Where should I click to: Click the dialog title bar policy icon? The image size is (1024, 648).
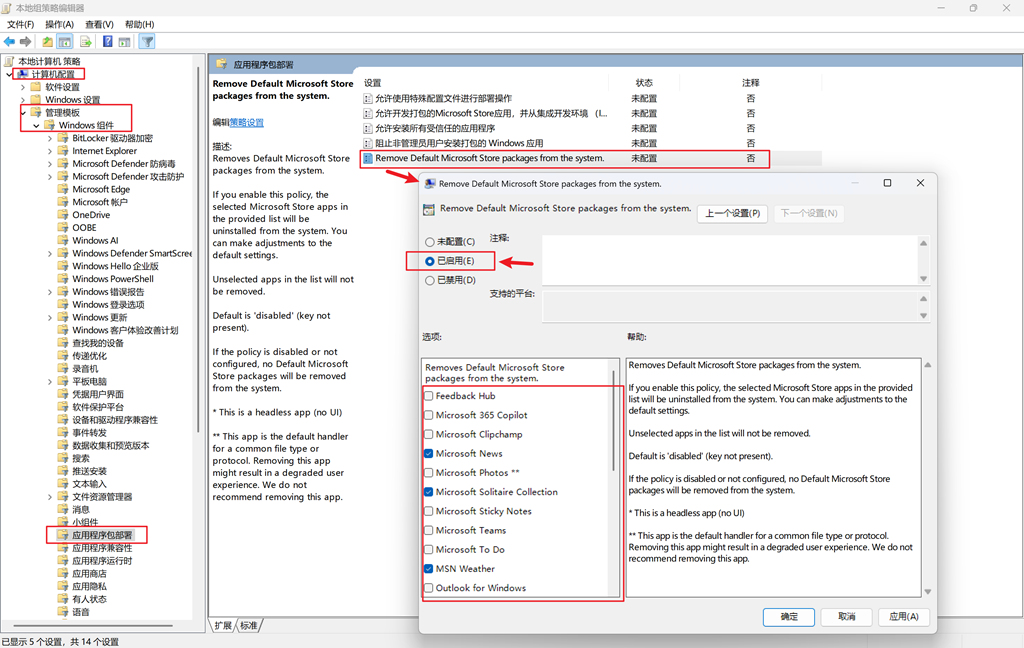430,184
